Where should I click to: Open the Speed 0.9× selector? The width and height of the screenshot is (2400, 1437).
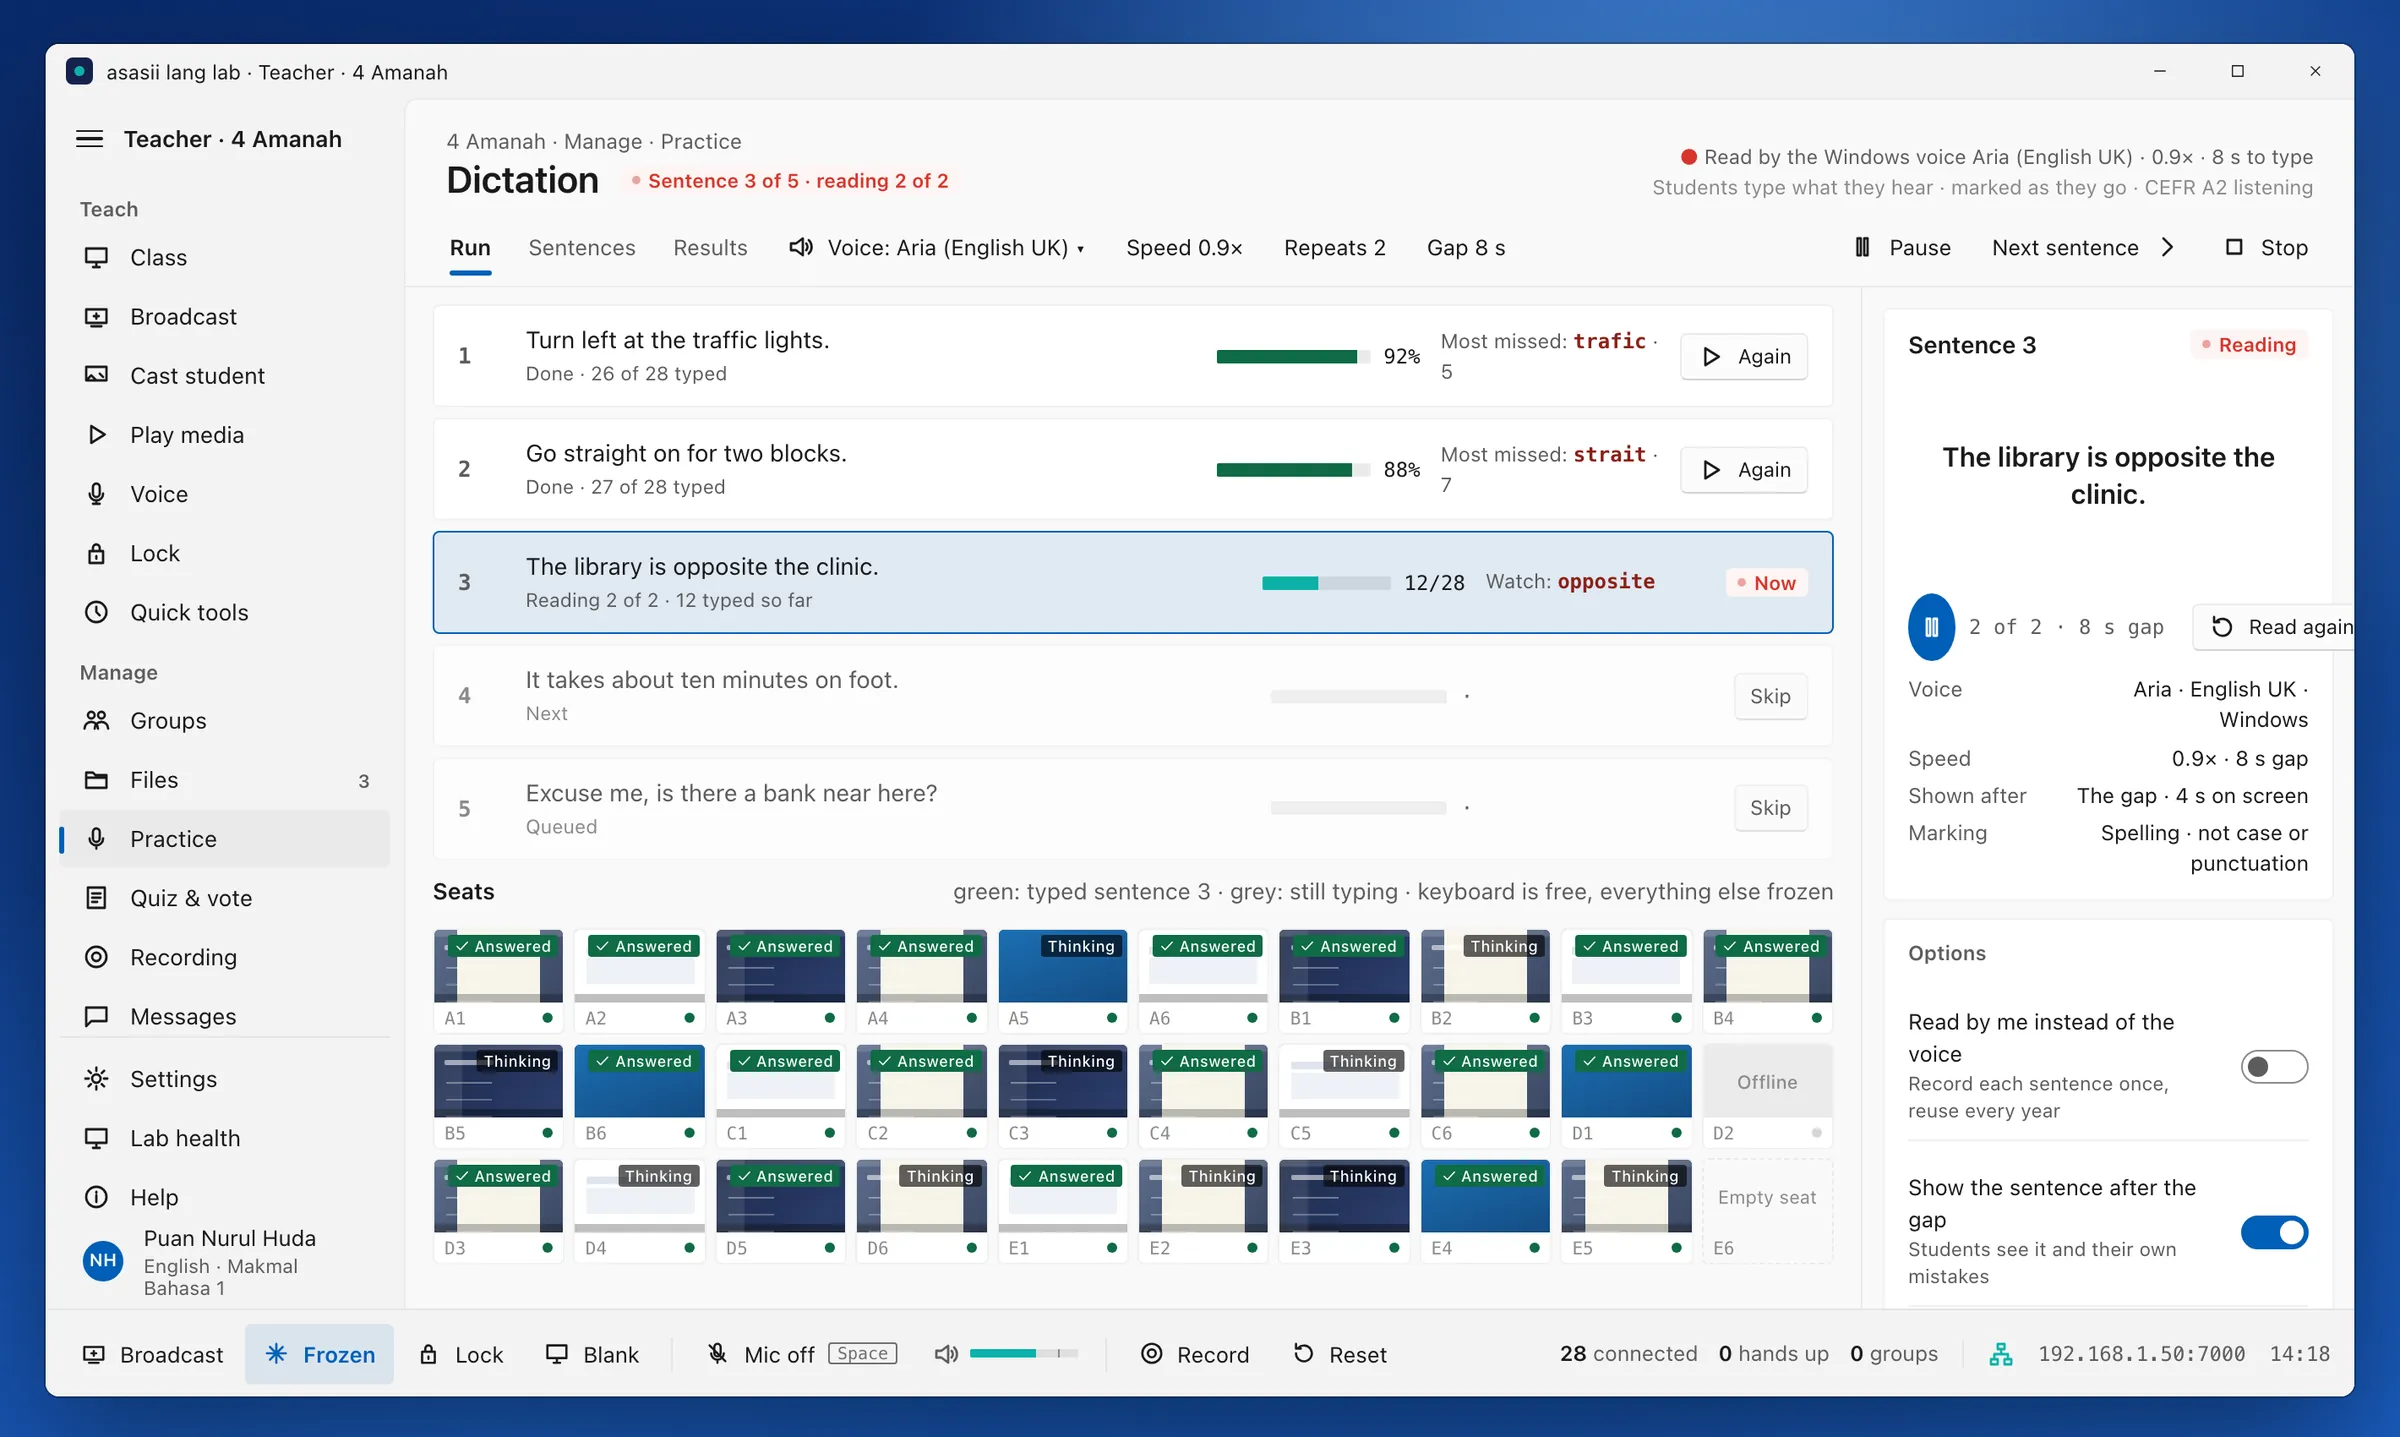1184,248
